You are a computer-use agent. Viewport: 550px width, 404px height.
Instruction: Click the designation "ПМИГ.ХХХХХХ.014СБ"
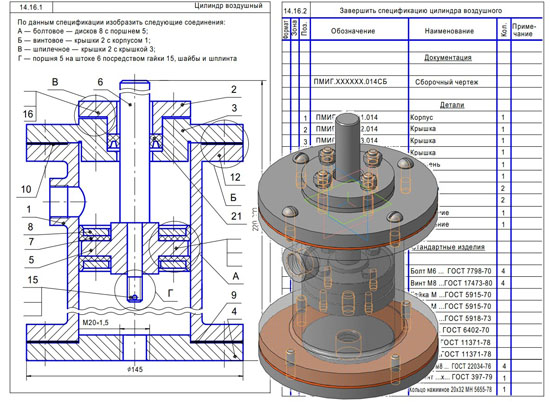pos(350,82)
